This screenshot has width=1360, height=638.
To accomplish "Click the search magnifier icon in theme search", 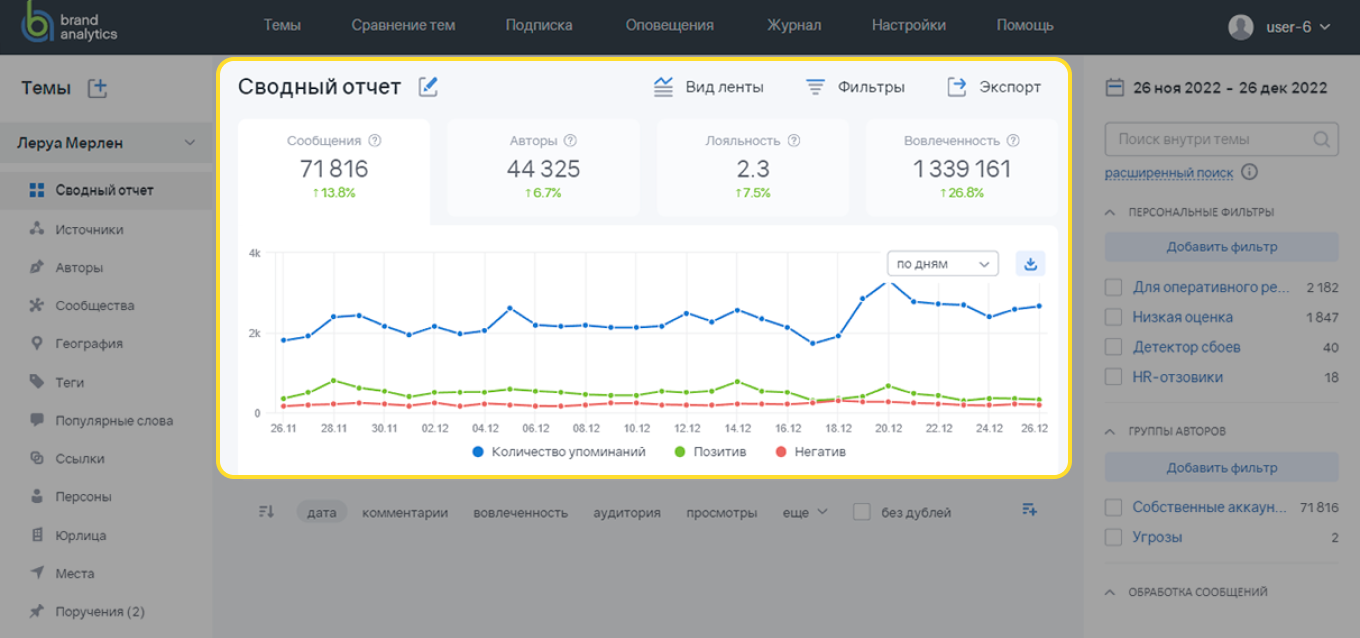I will point(1322,140).
